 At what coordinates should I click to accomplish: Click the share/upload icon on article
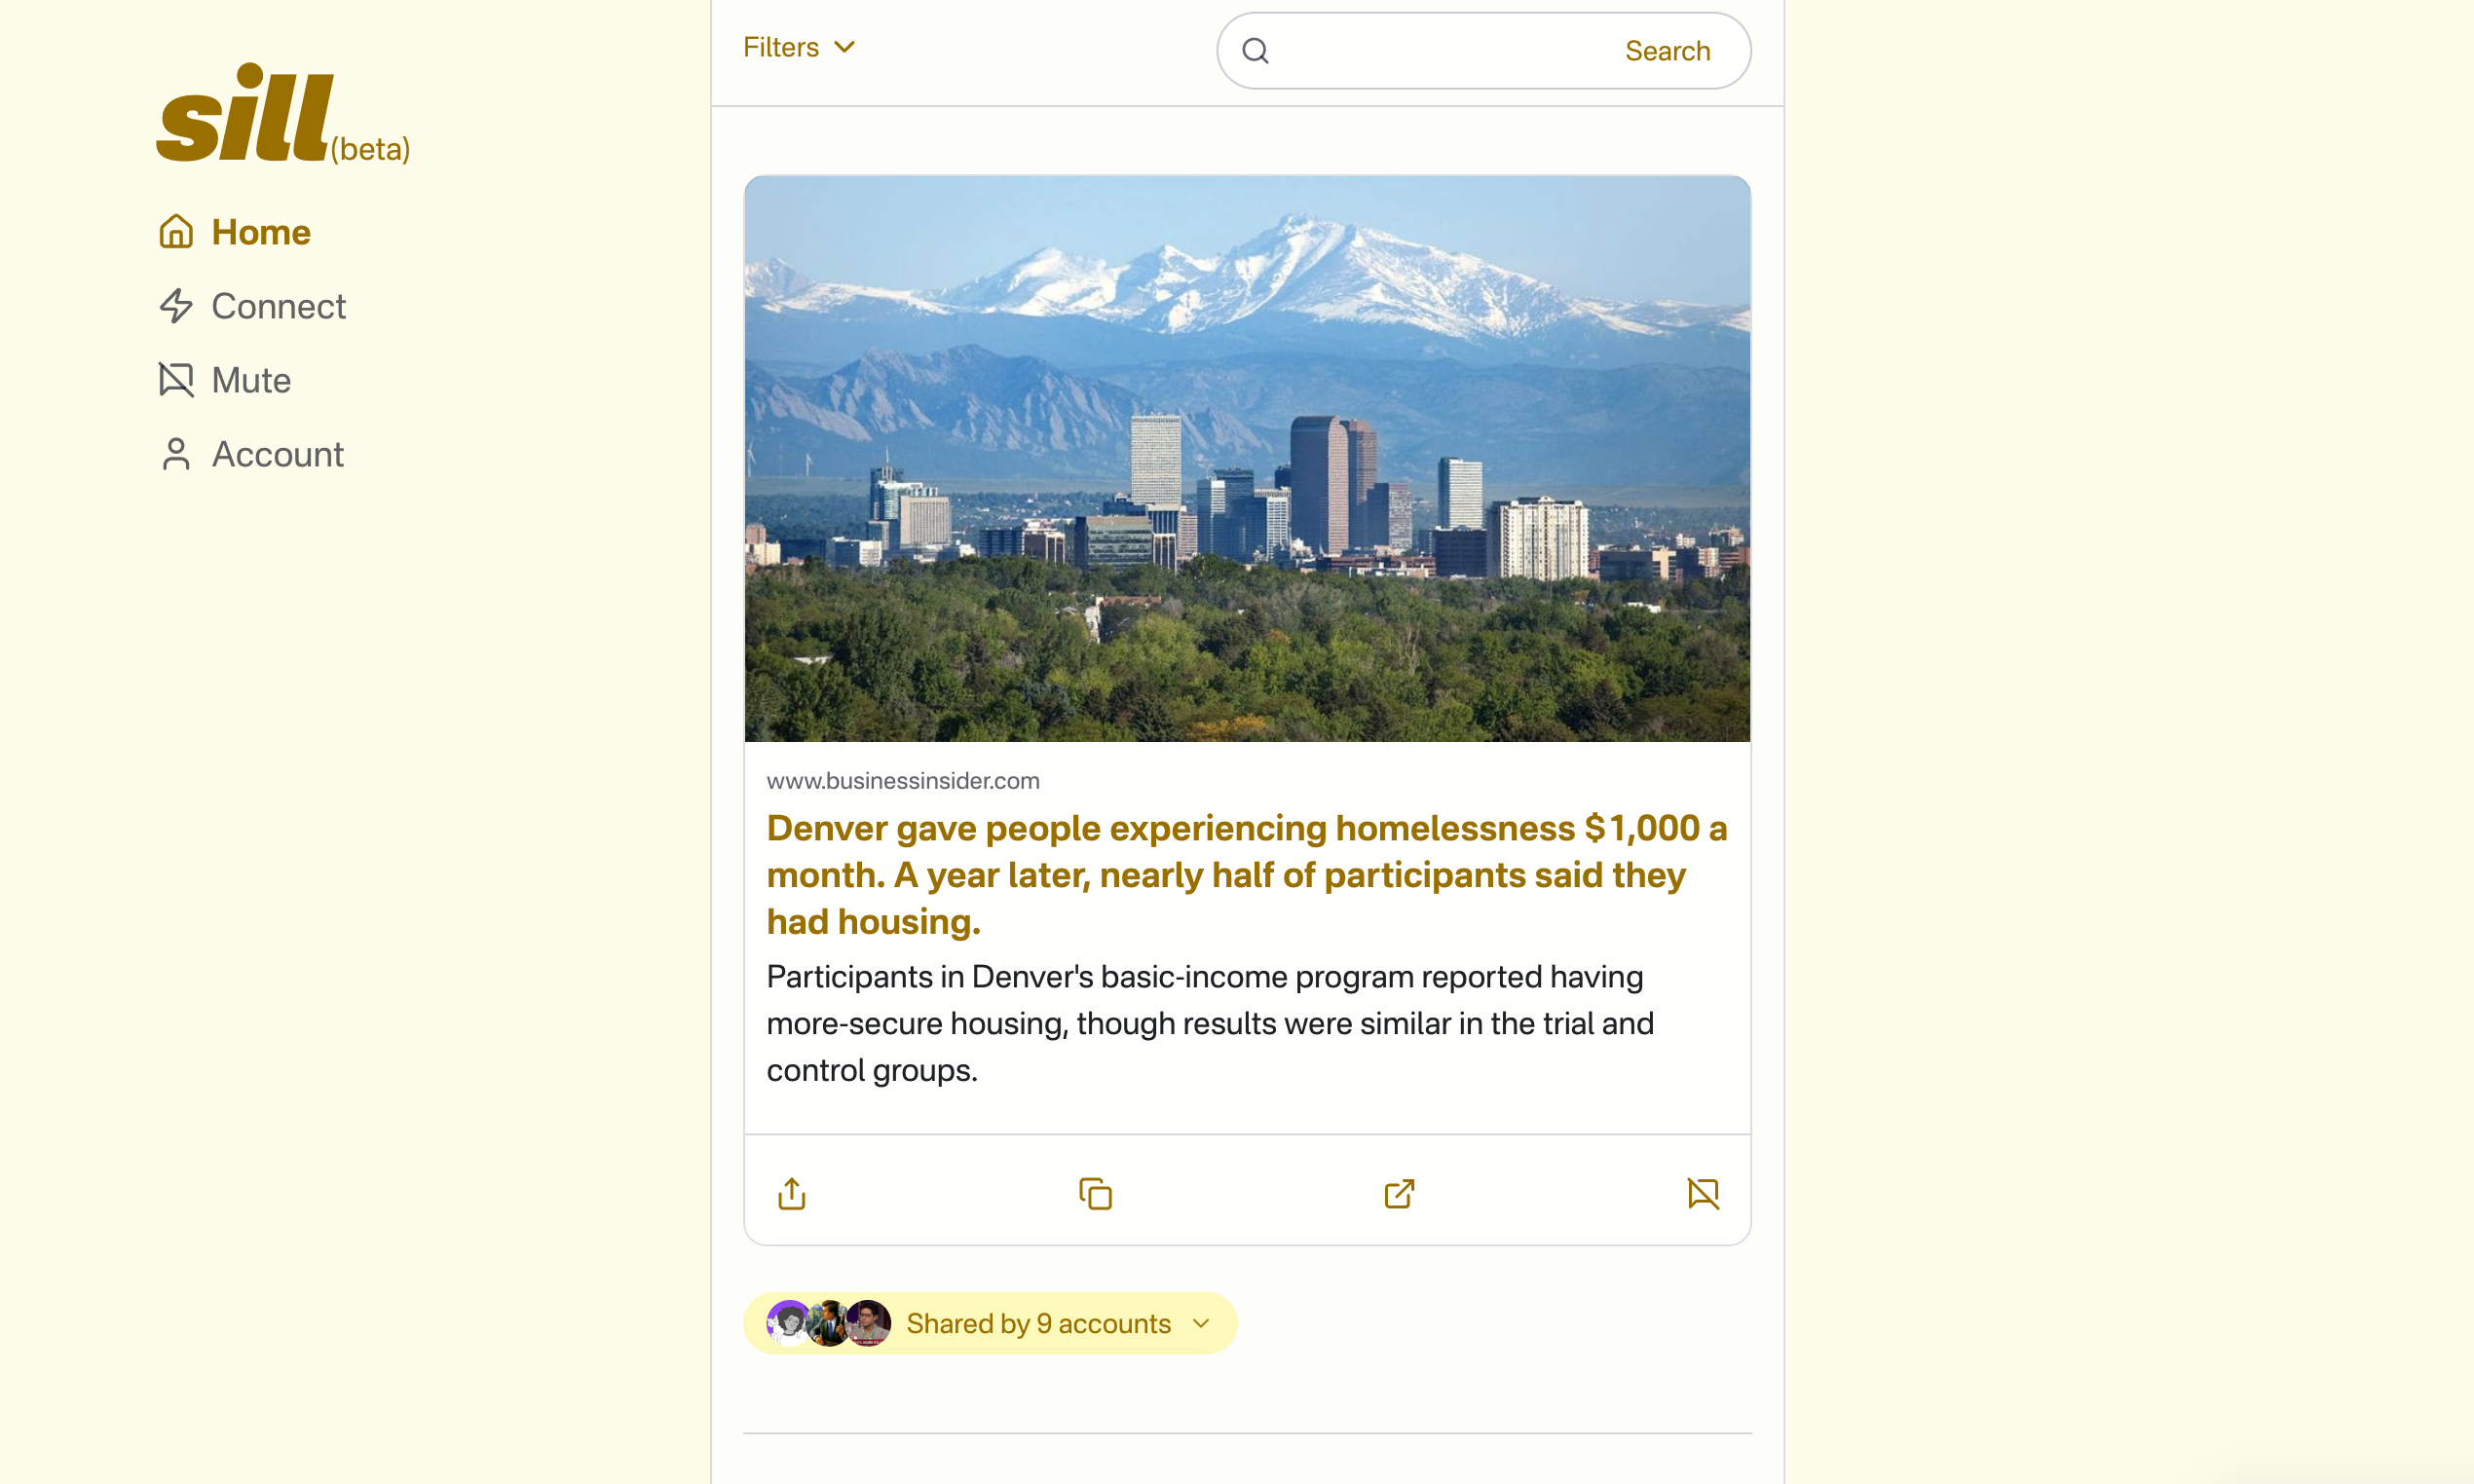click(x=792, y=1193)
